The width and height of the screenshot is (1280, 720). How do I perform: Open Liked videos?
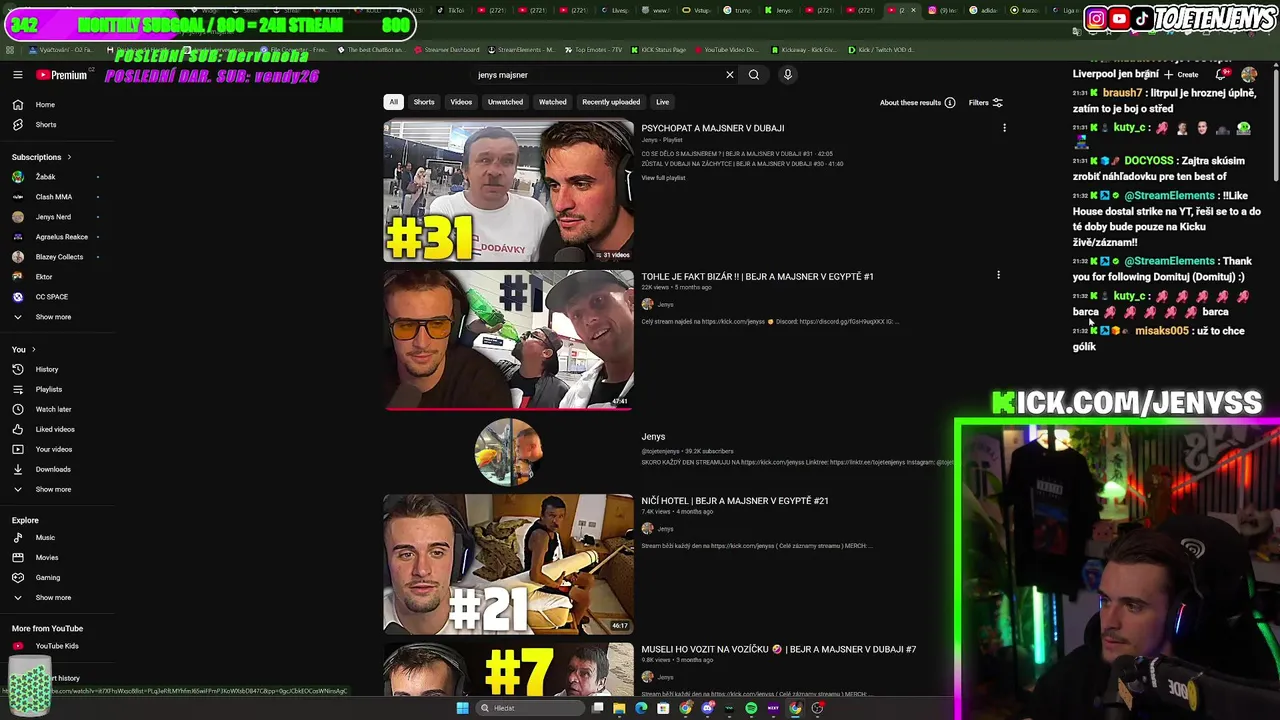[55, 430]
